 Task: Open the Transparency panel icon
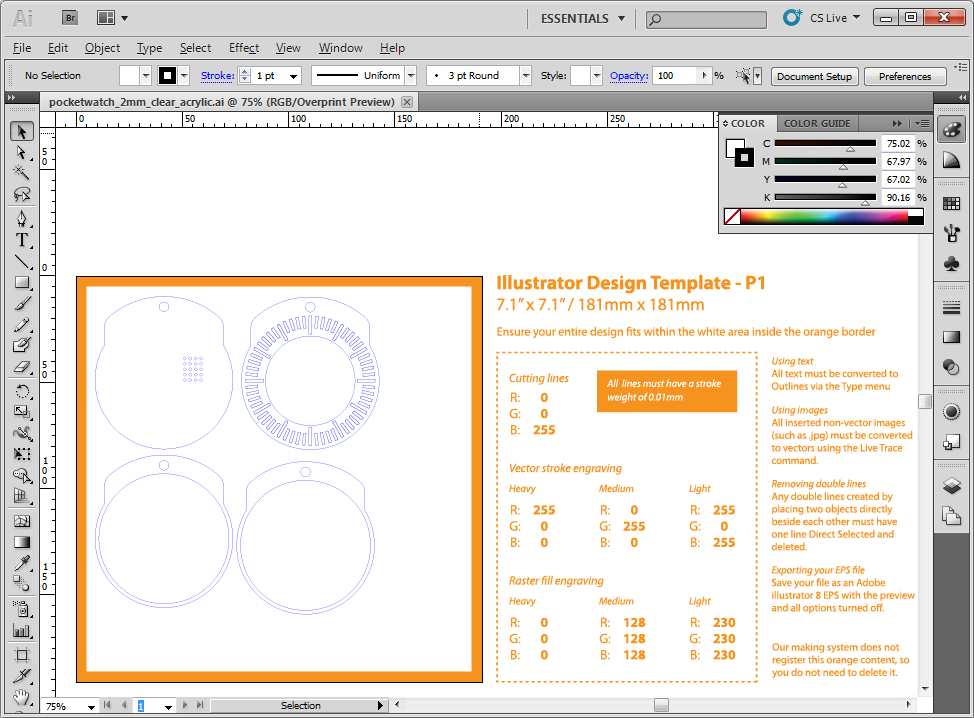(951, 367)
